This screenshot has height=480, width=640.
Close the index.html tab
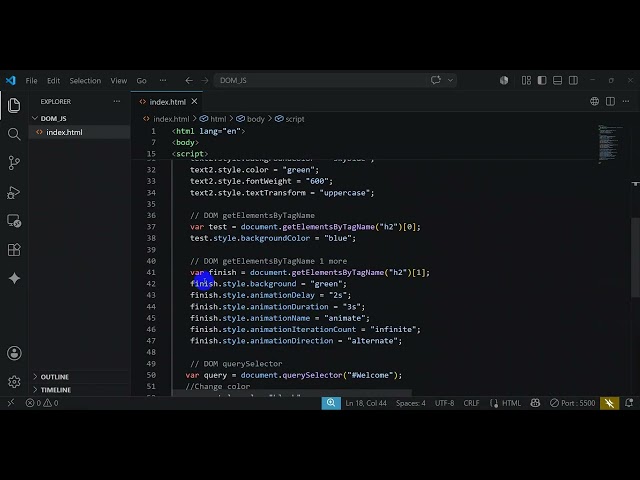coord(194,101)
